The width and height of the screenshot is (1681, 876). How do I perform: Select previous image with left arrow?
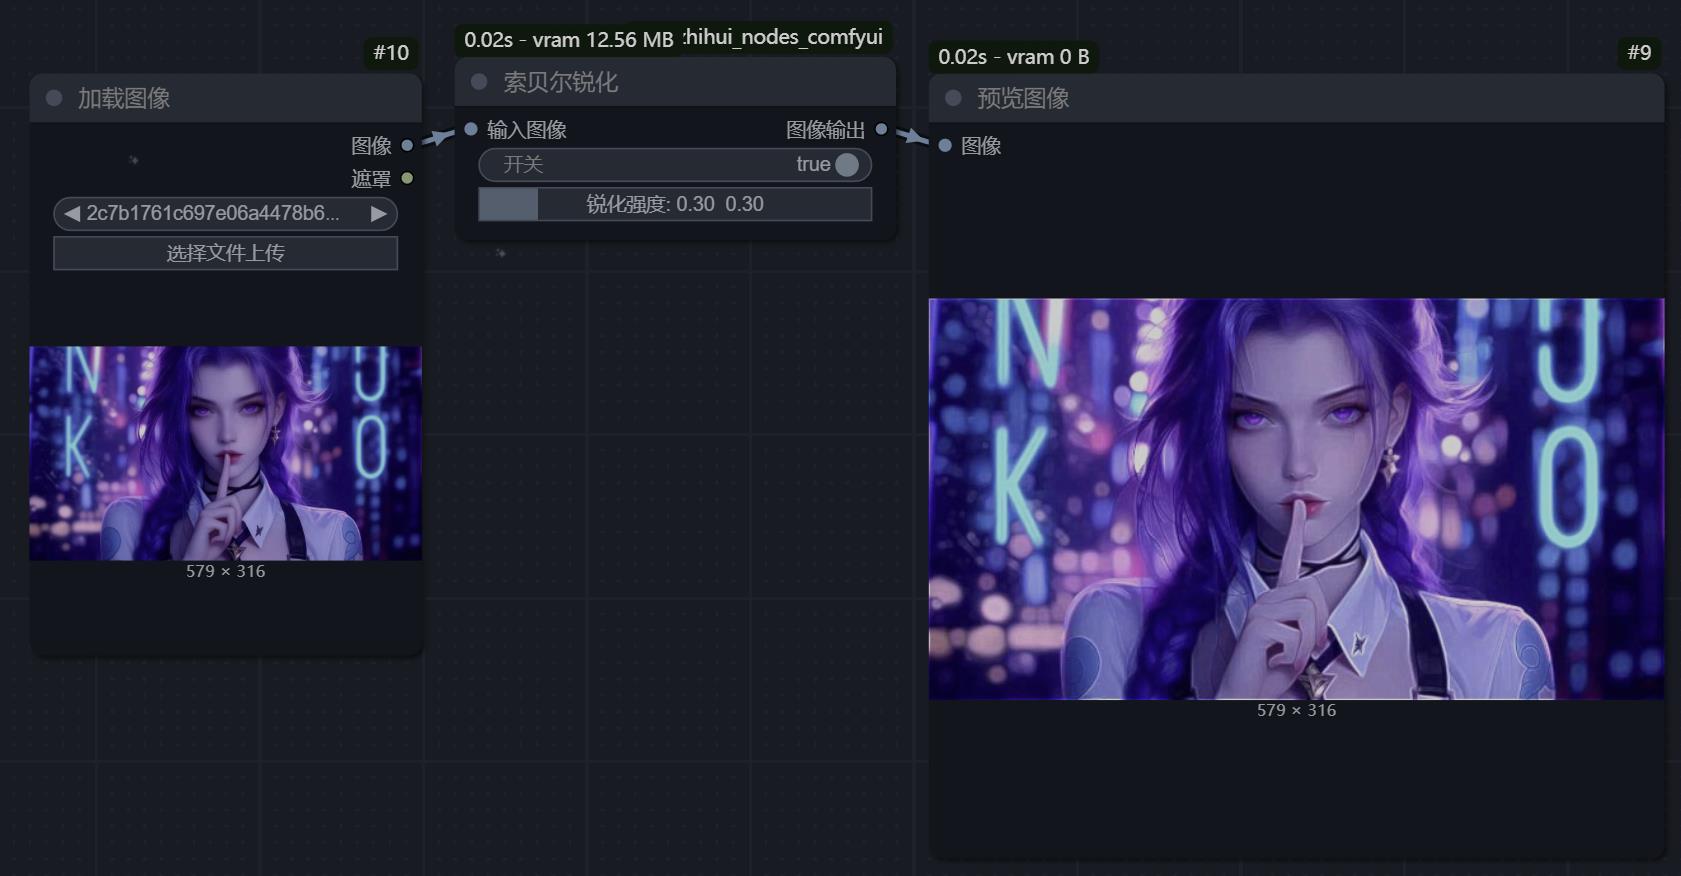71,213
